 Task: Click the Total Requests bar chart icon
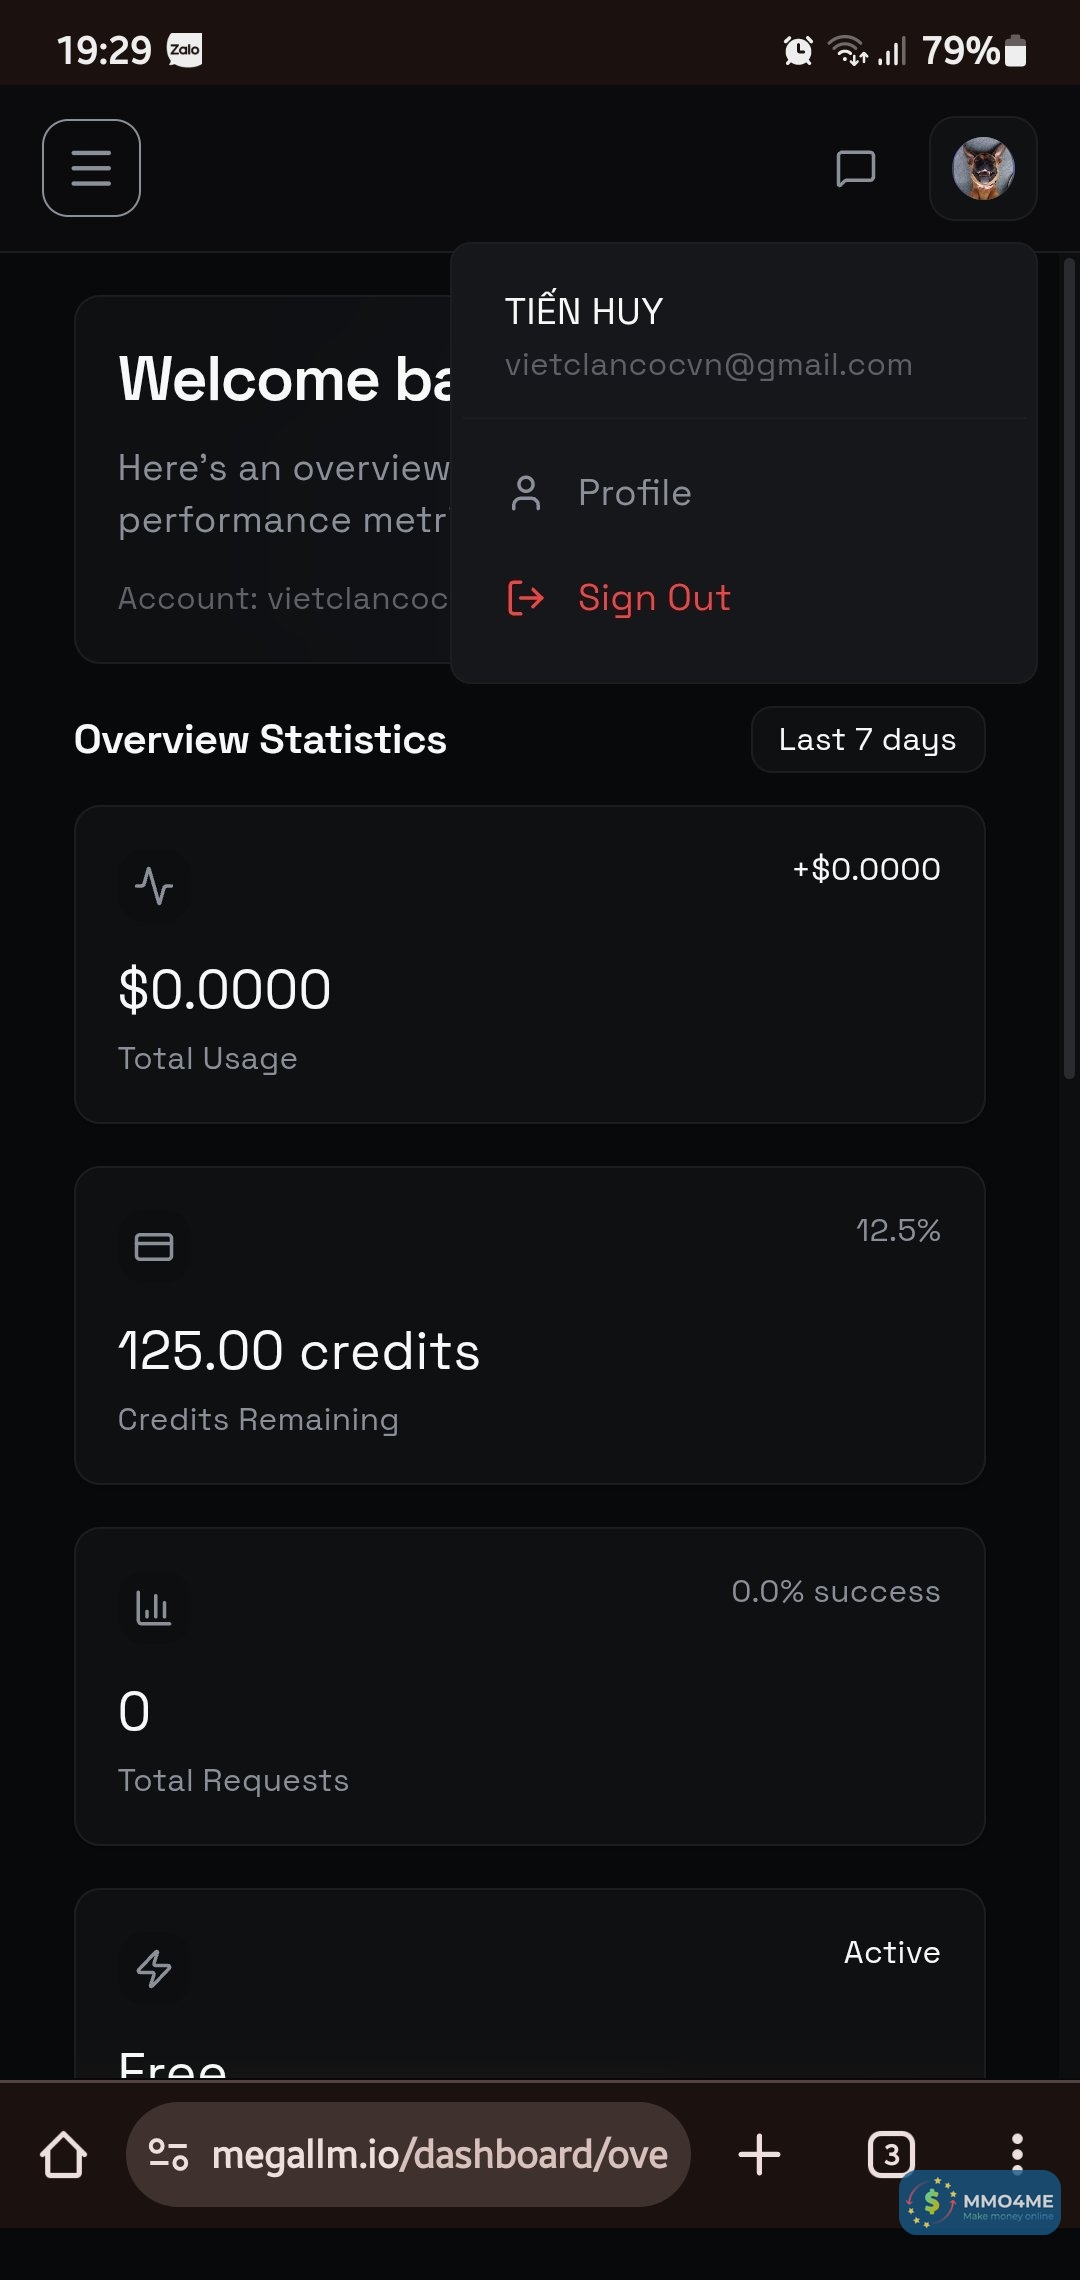click(x=154, y=1608)
